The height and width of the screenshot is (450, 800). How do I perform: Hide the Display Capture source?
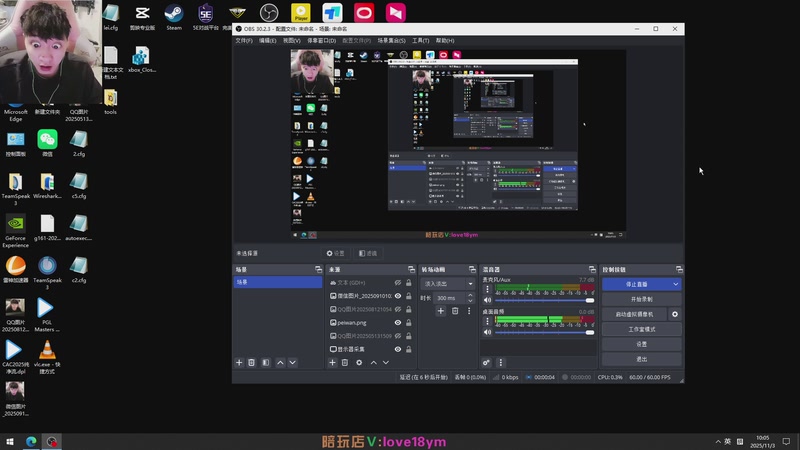pos(398,349)
